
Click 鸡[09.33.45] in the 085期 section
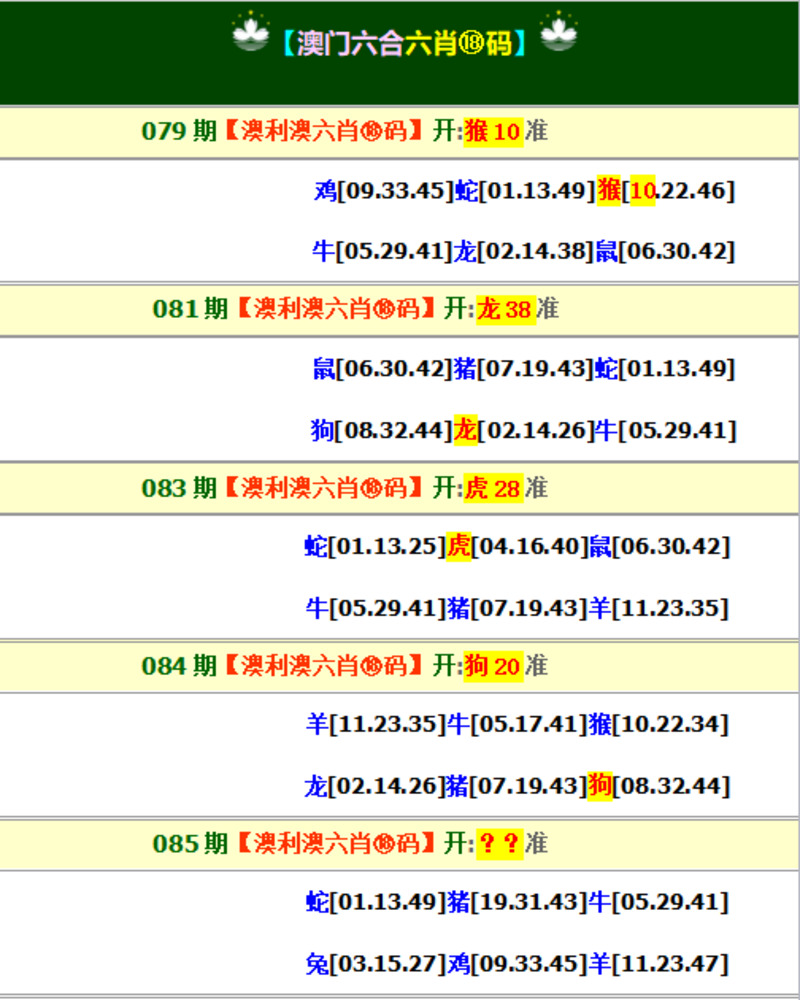coord(517,964)
